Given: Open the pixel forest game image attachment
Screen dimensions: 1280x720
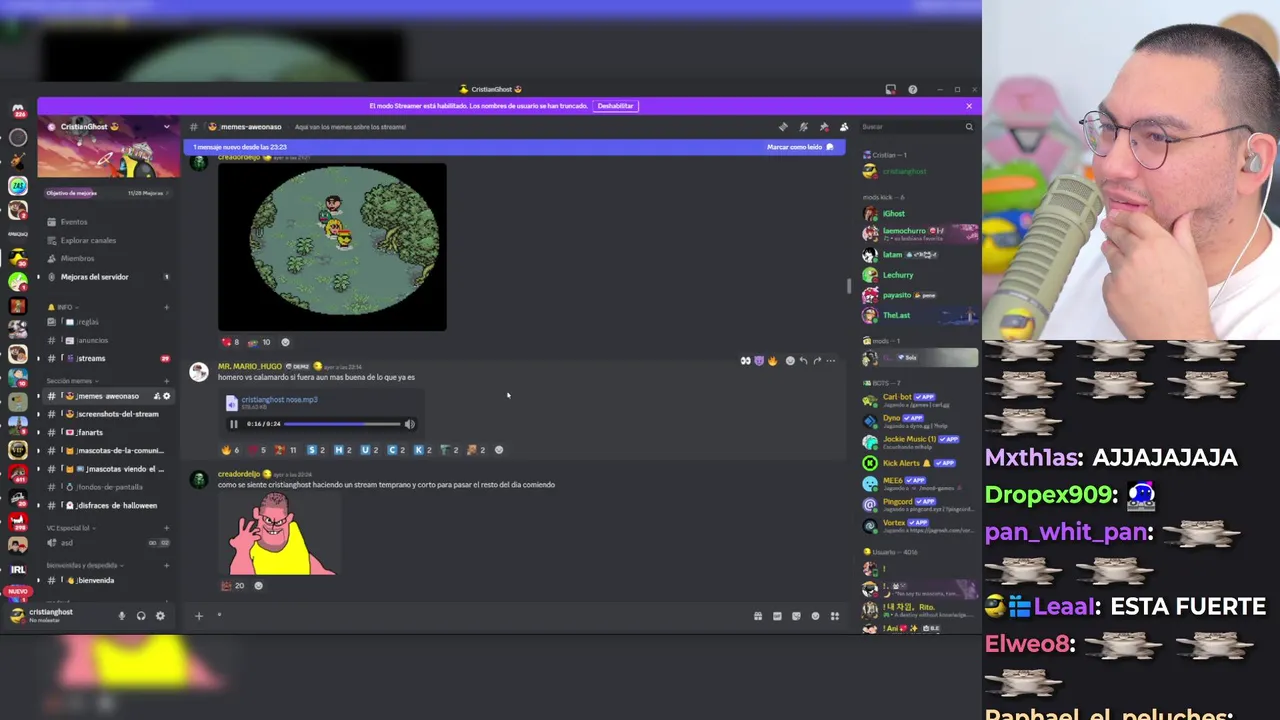Looking at the screenshot, I should [x=332, y=247].
